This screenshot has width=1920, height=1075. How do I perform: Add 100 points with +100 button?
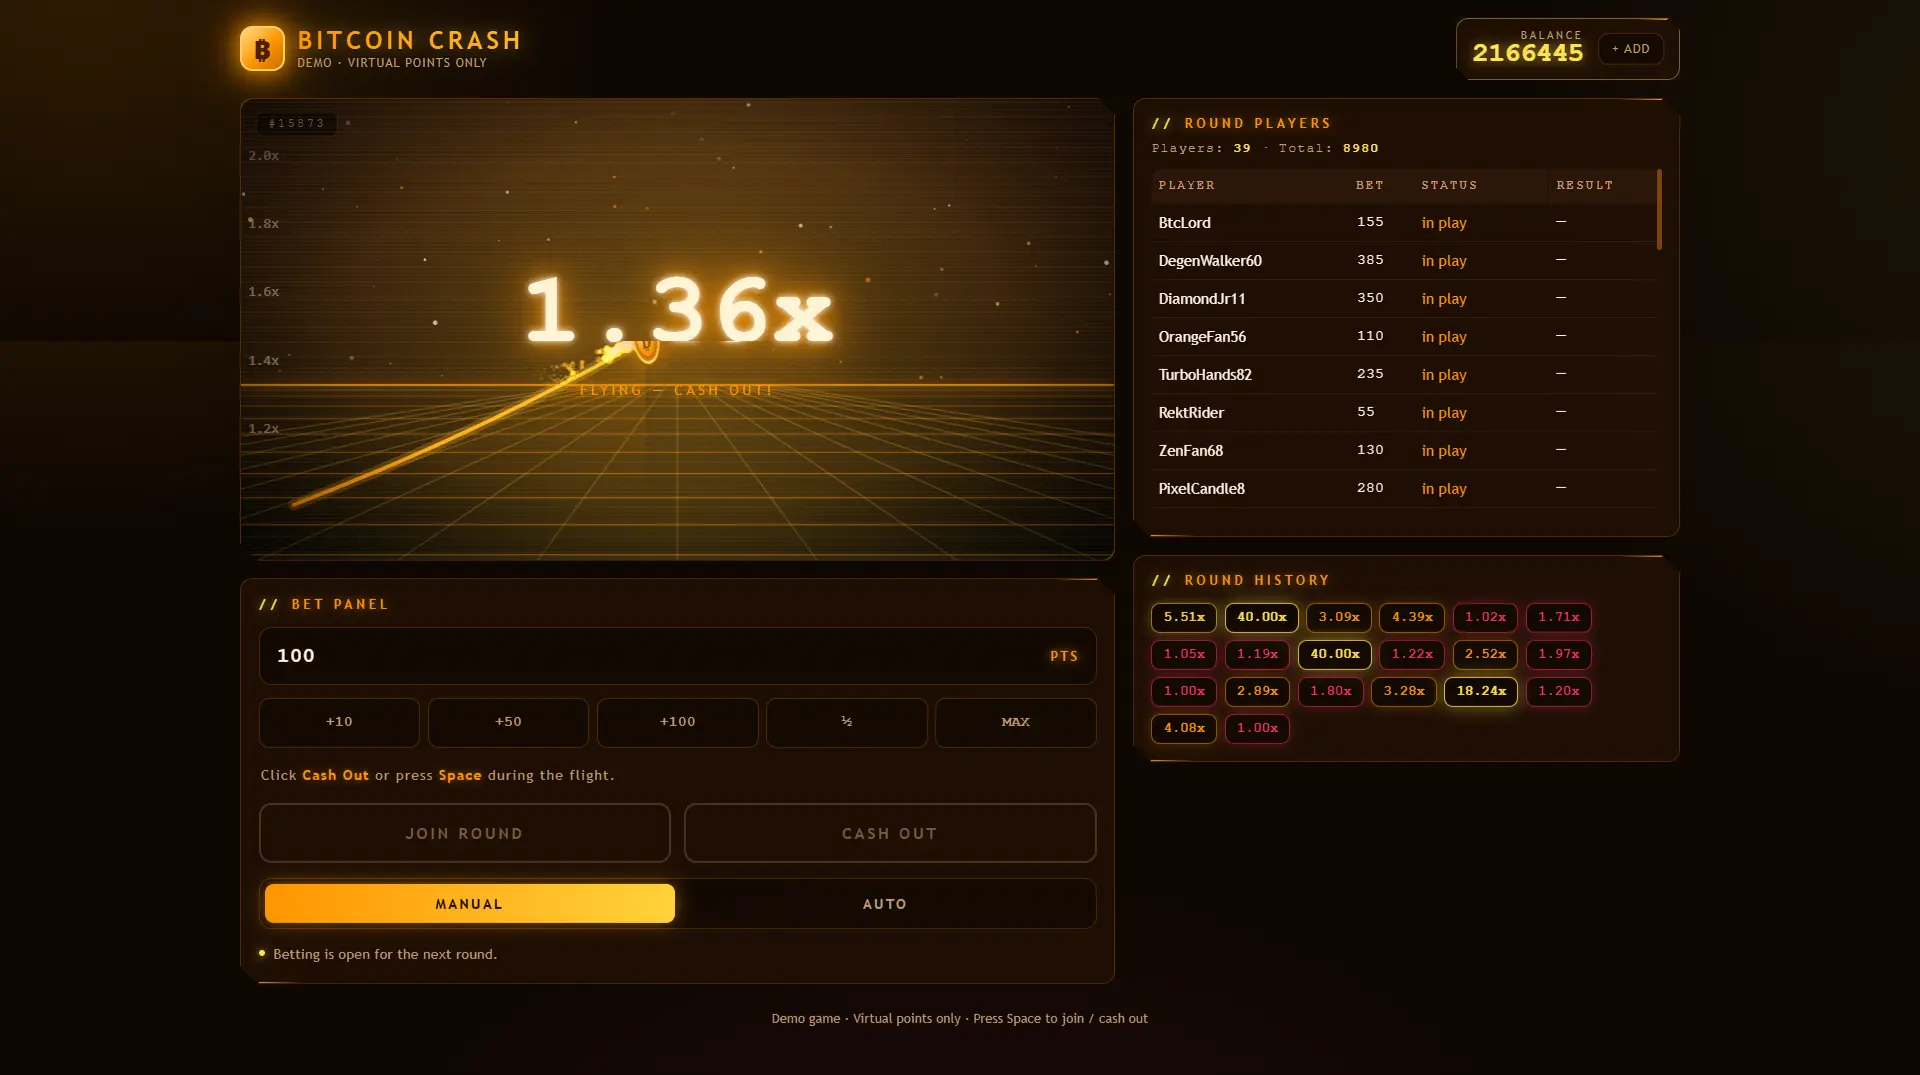[x=677, y=722]
